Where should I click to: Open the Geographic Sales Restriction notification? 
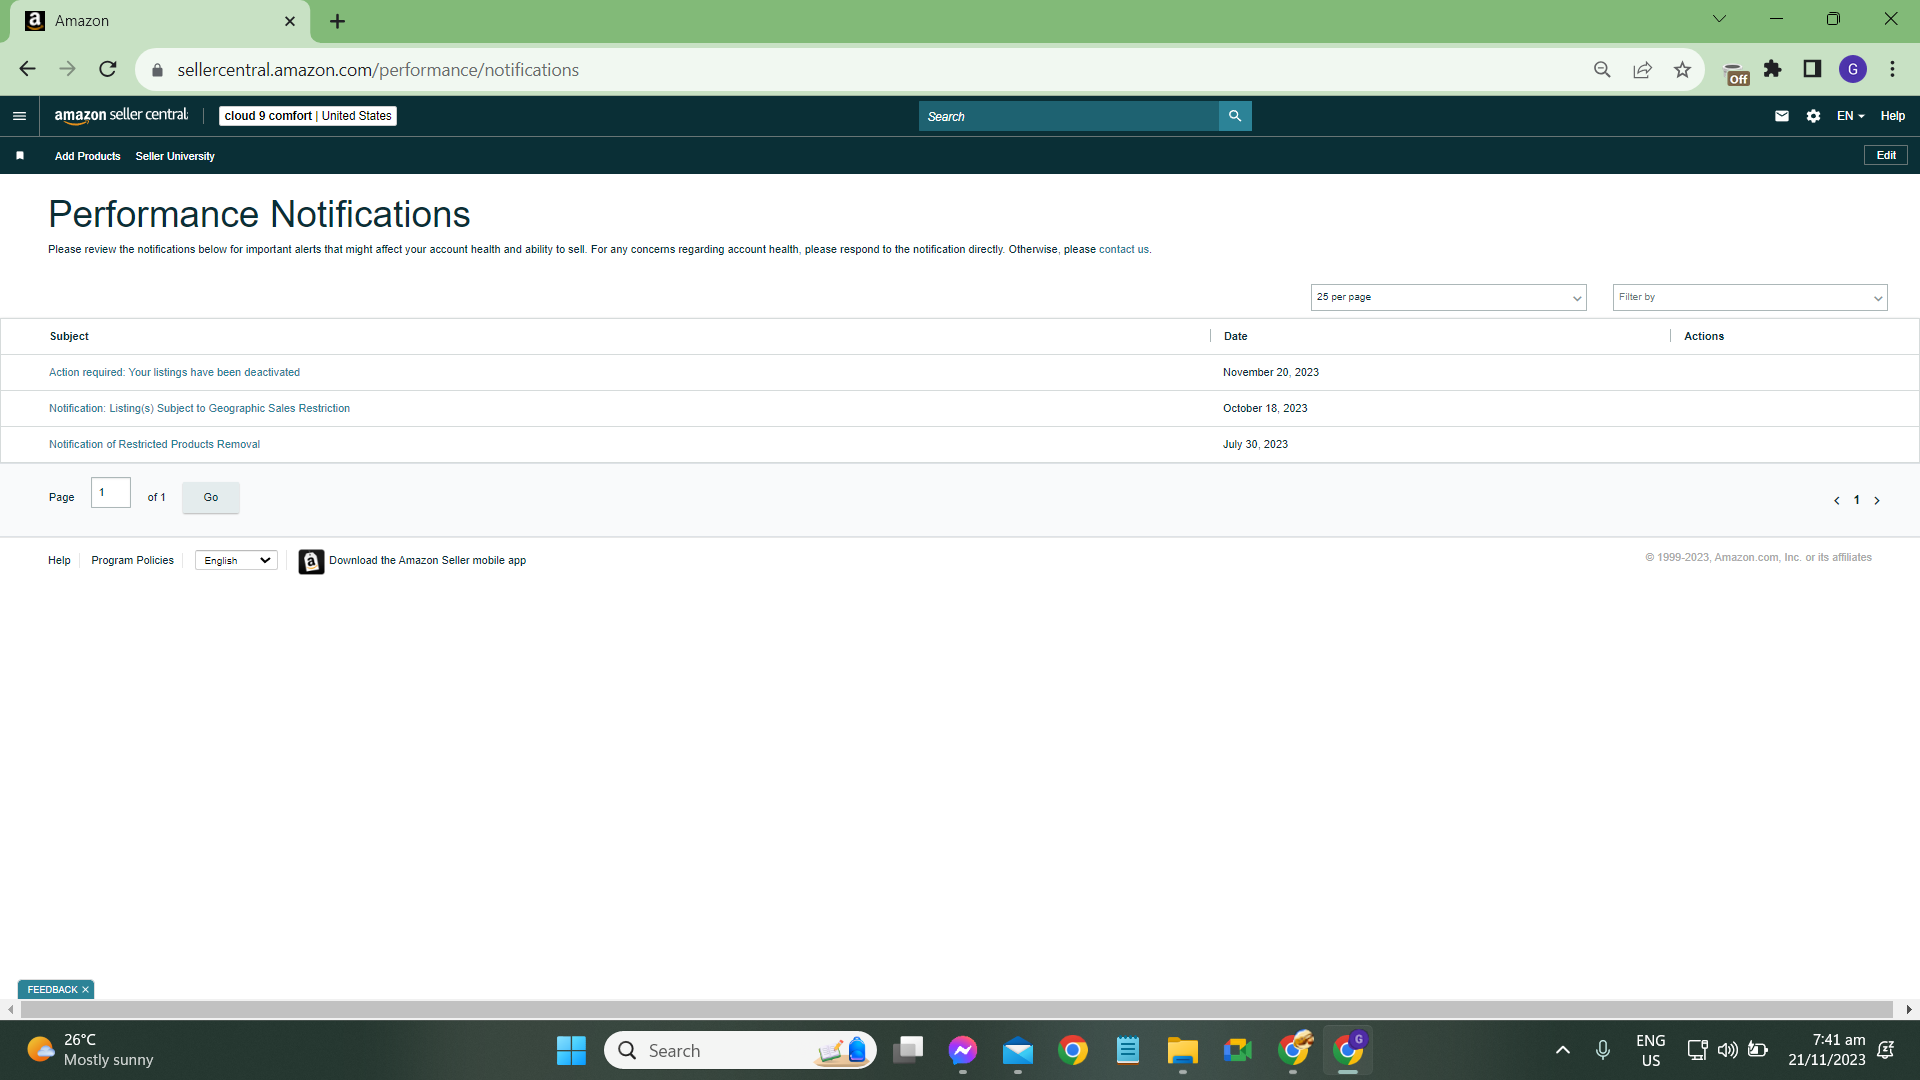199,408
